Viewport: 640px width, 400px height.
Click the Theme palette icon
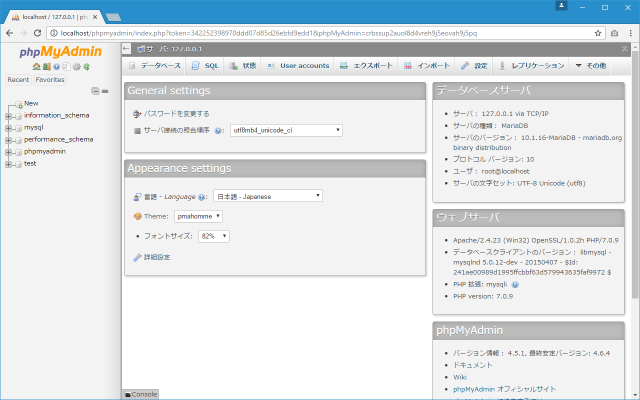(x=138, y=216)
